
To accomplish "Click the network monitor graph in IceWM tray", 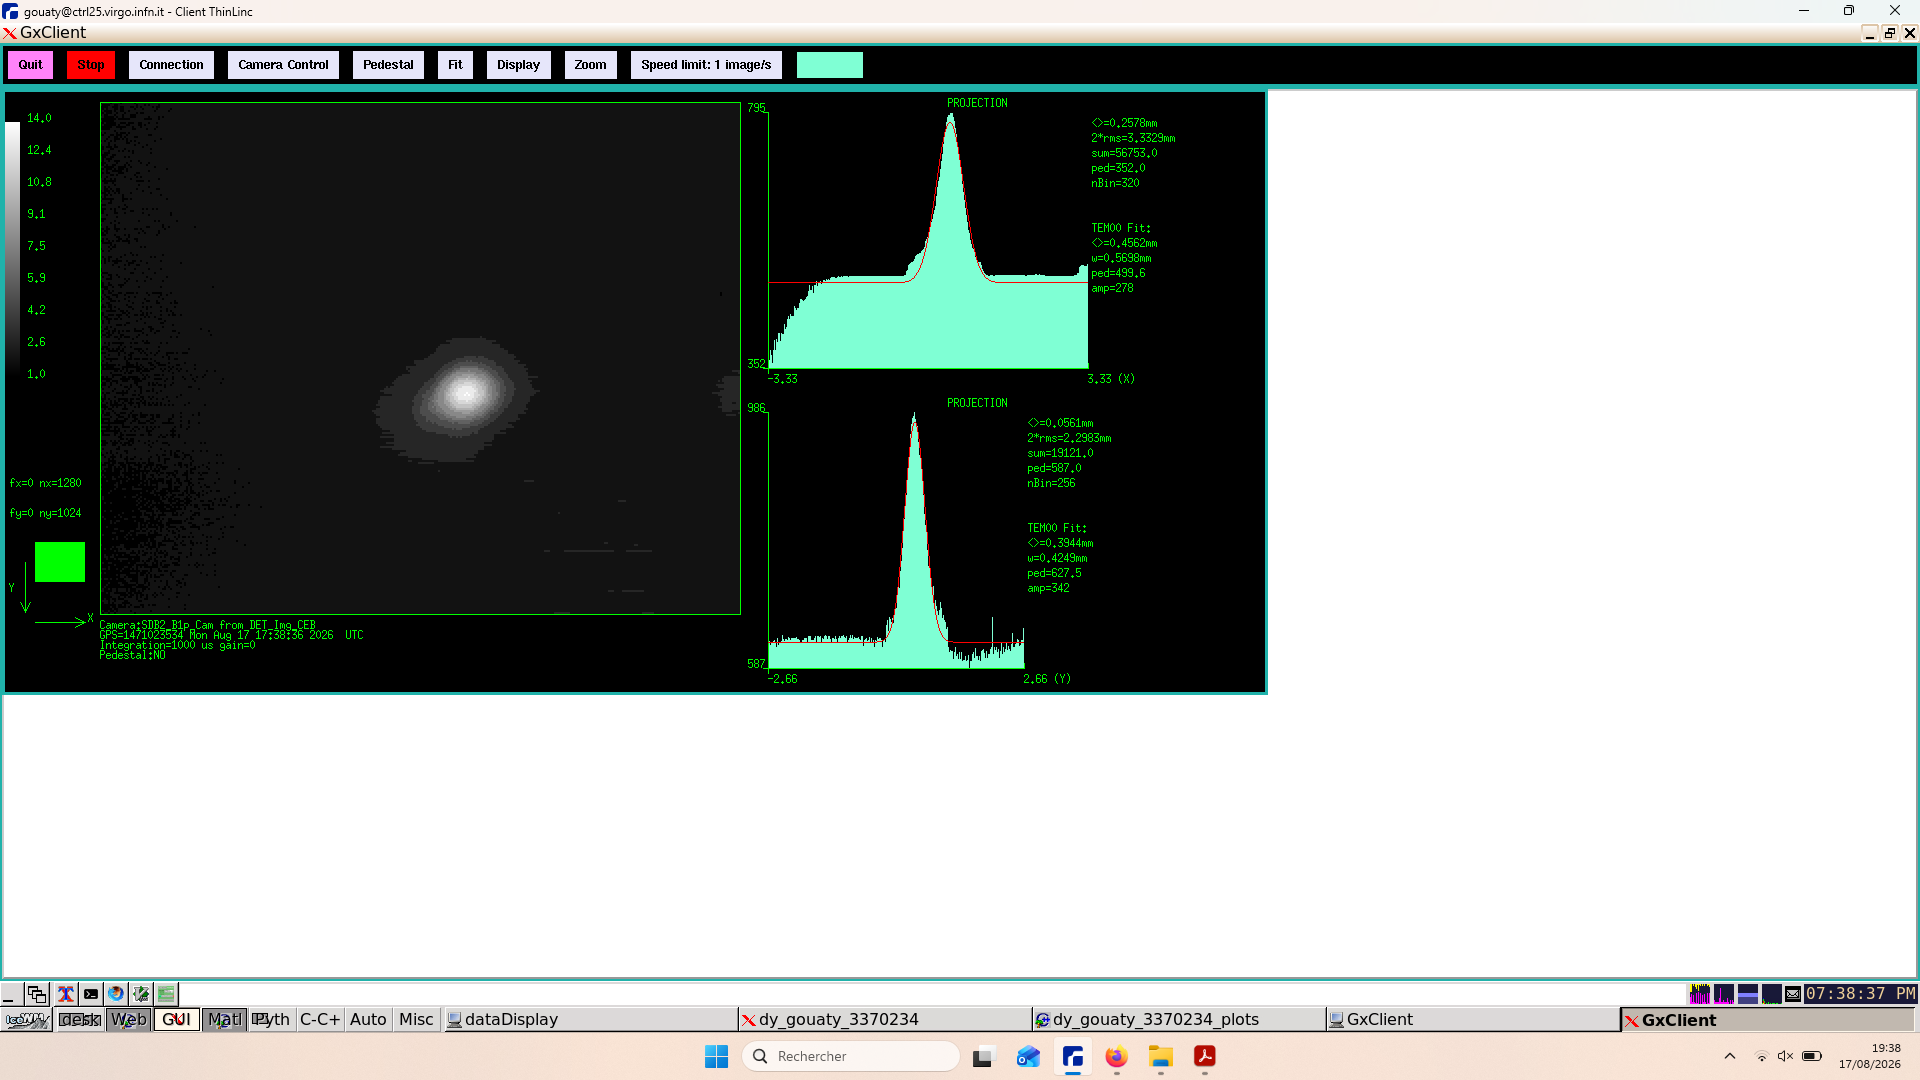I will [x=1771, y=994].
